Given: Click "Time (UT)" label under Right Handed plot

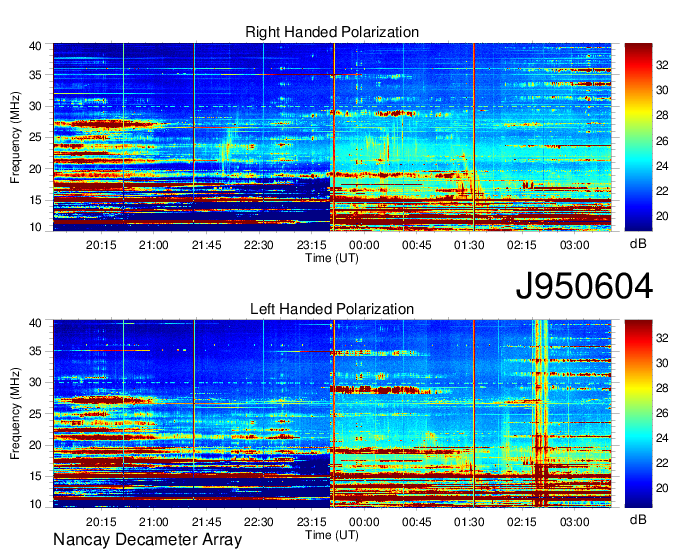Looking at the screenshot, I should (x=332, y=258).
